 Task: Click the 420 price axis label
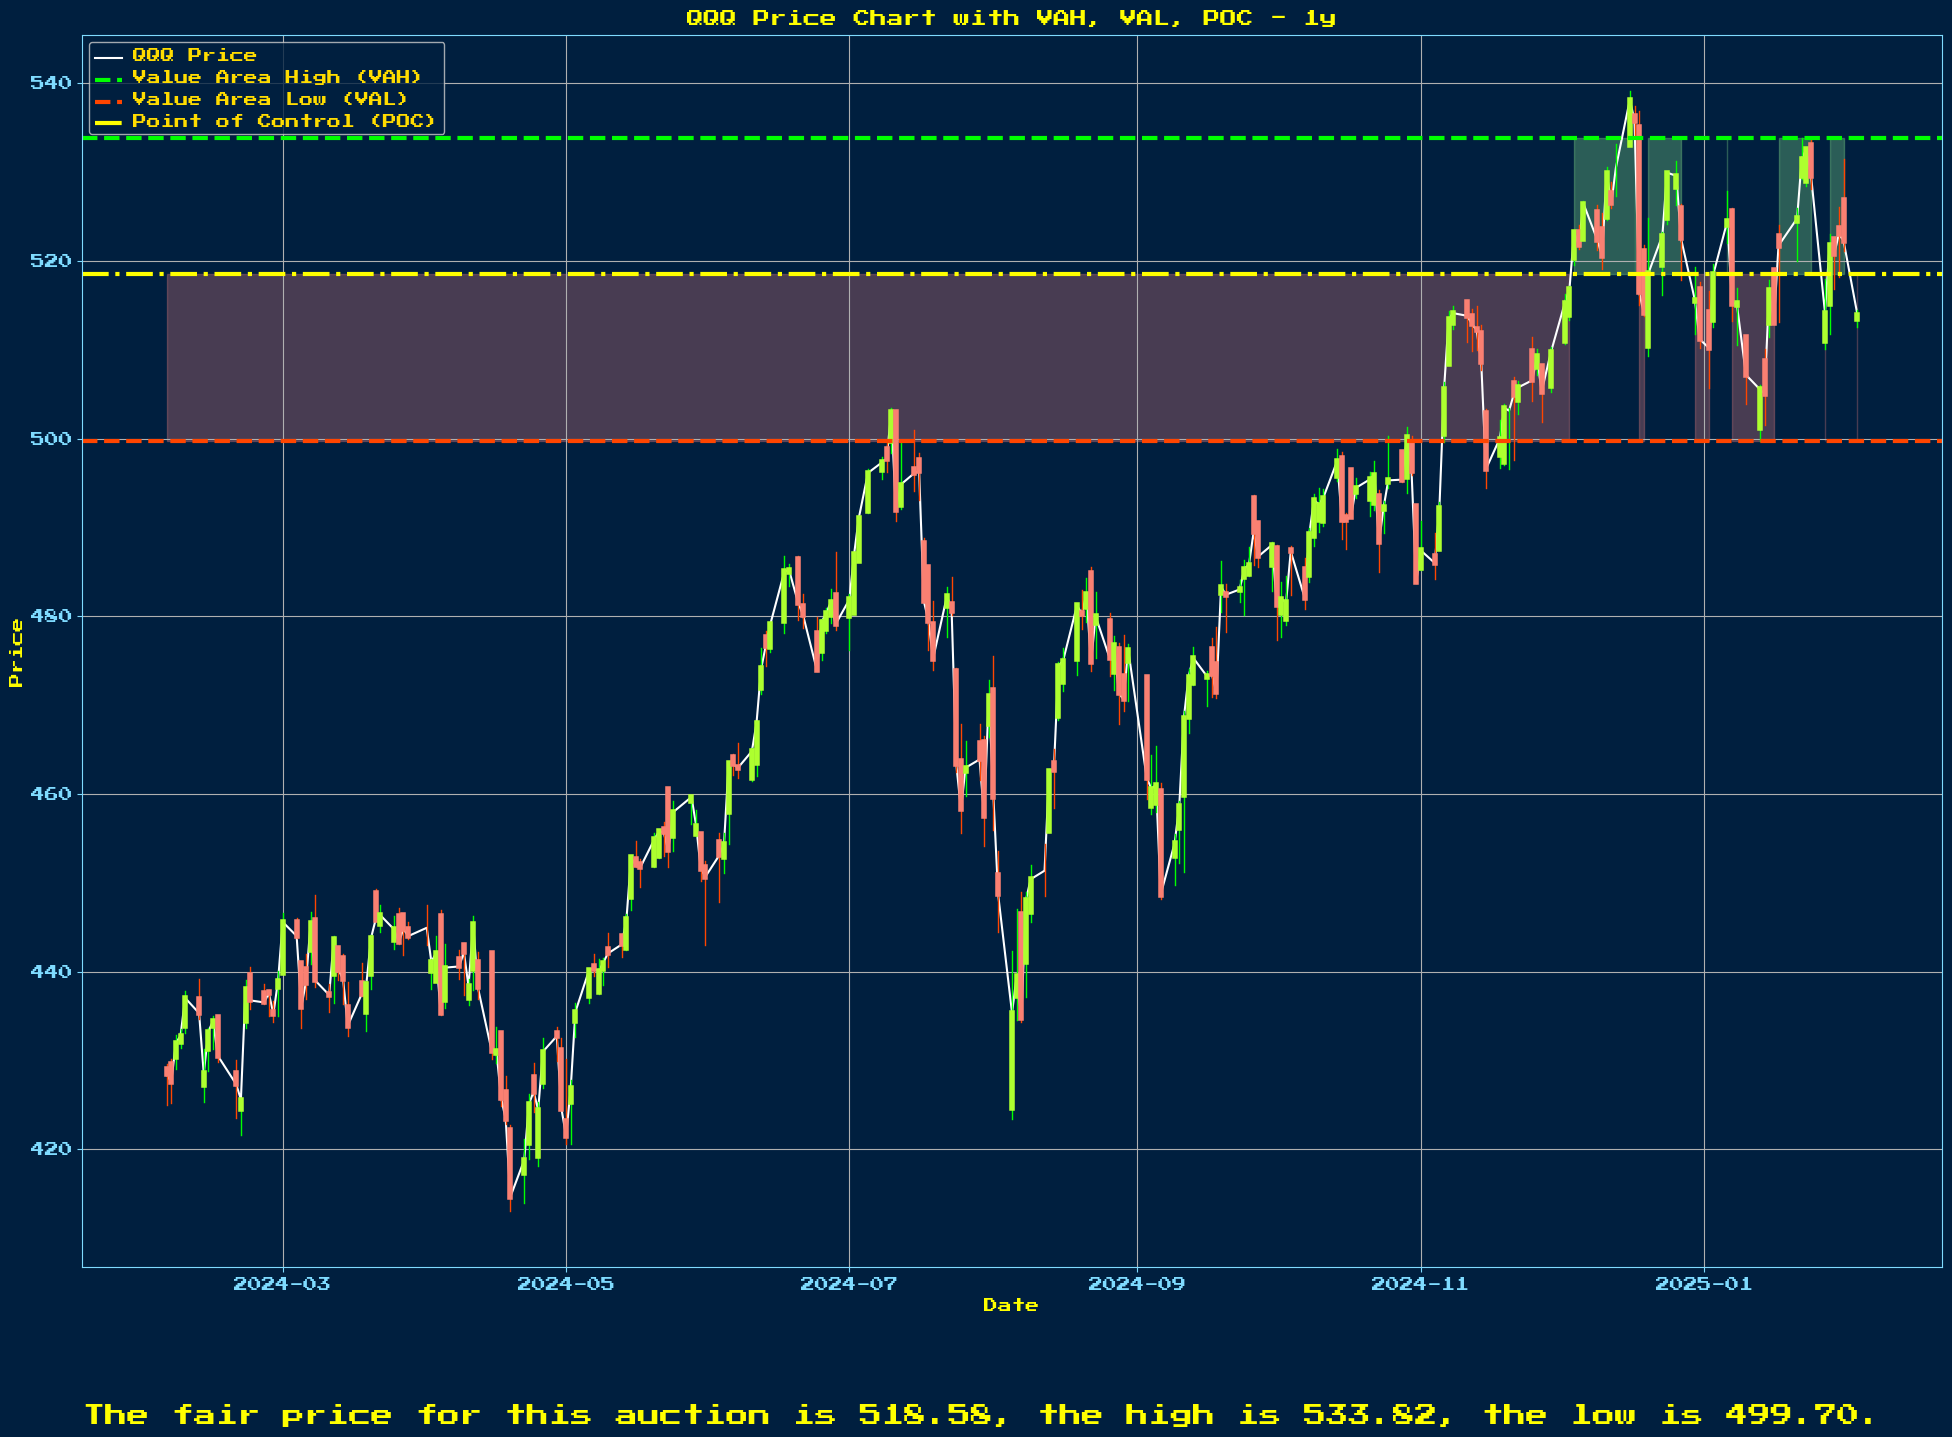50,1149
